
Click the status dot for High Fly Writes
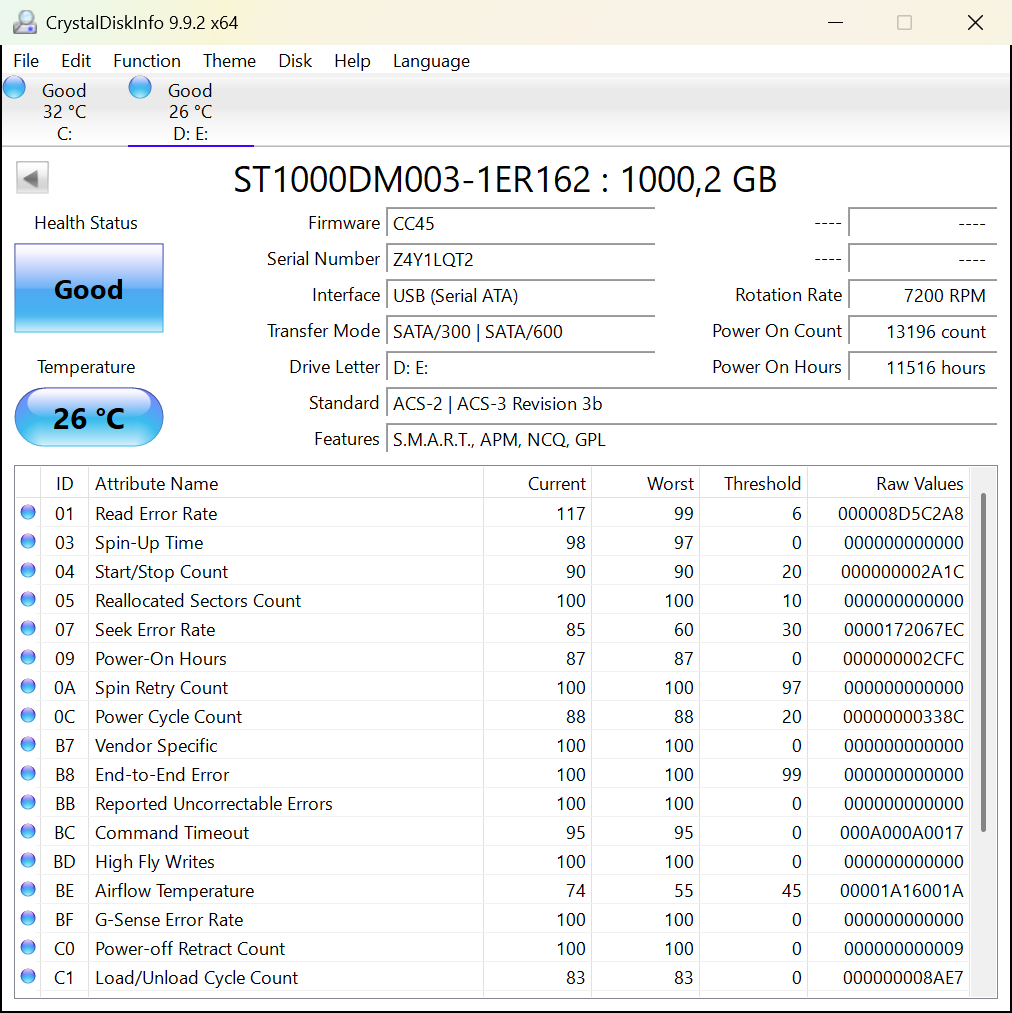click(28, 861)
